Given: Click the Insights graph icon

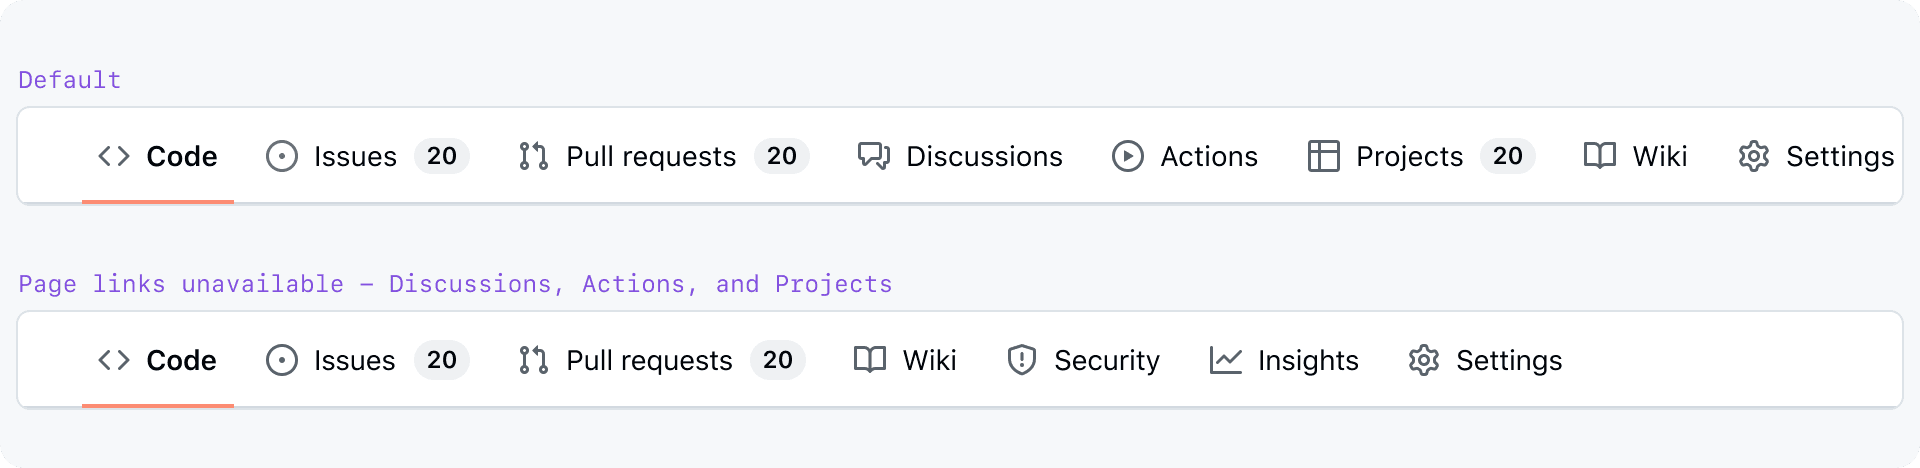Looking at the screenshot, I should click(x=1226, y=360).
